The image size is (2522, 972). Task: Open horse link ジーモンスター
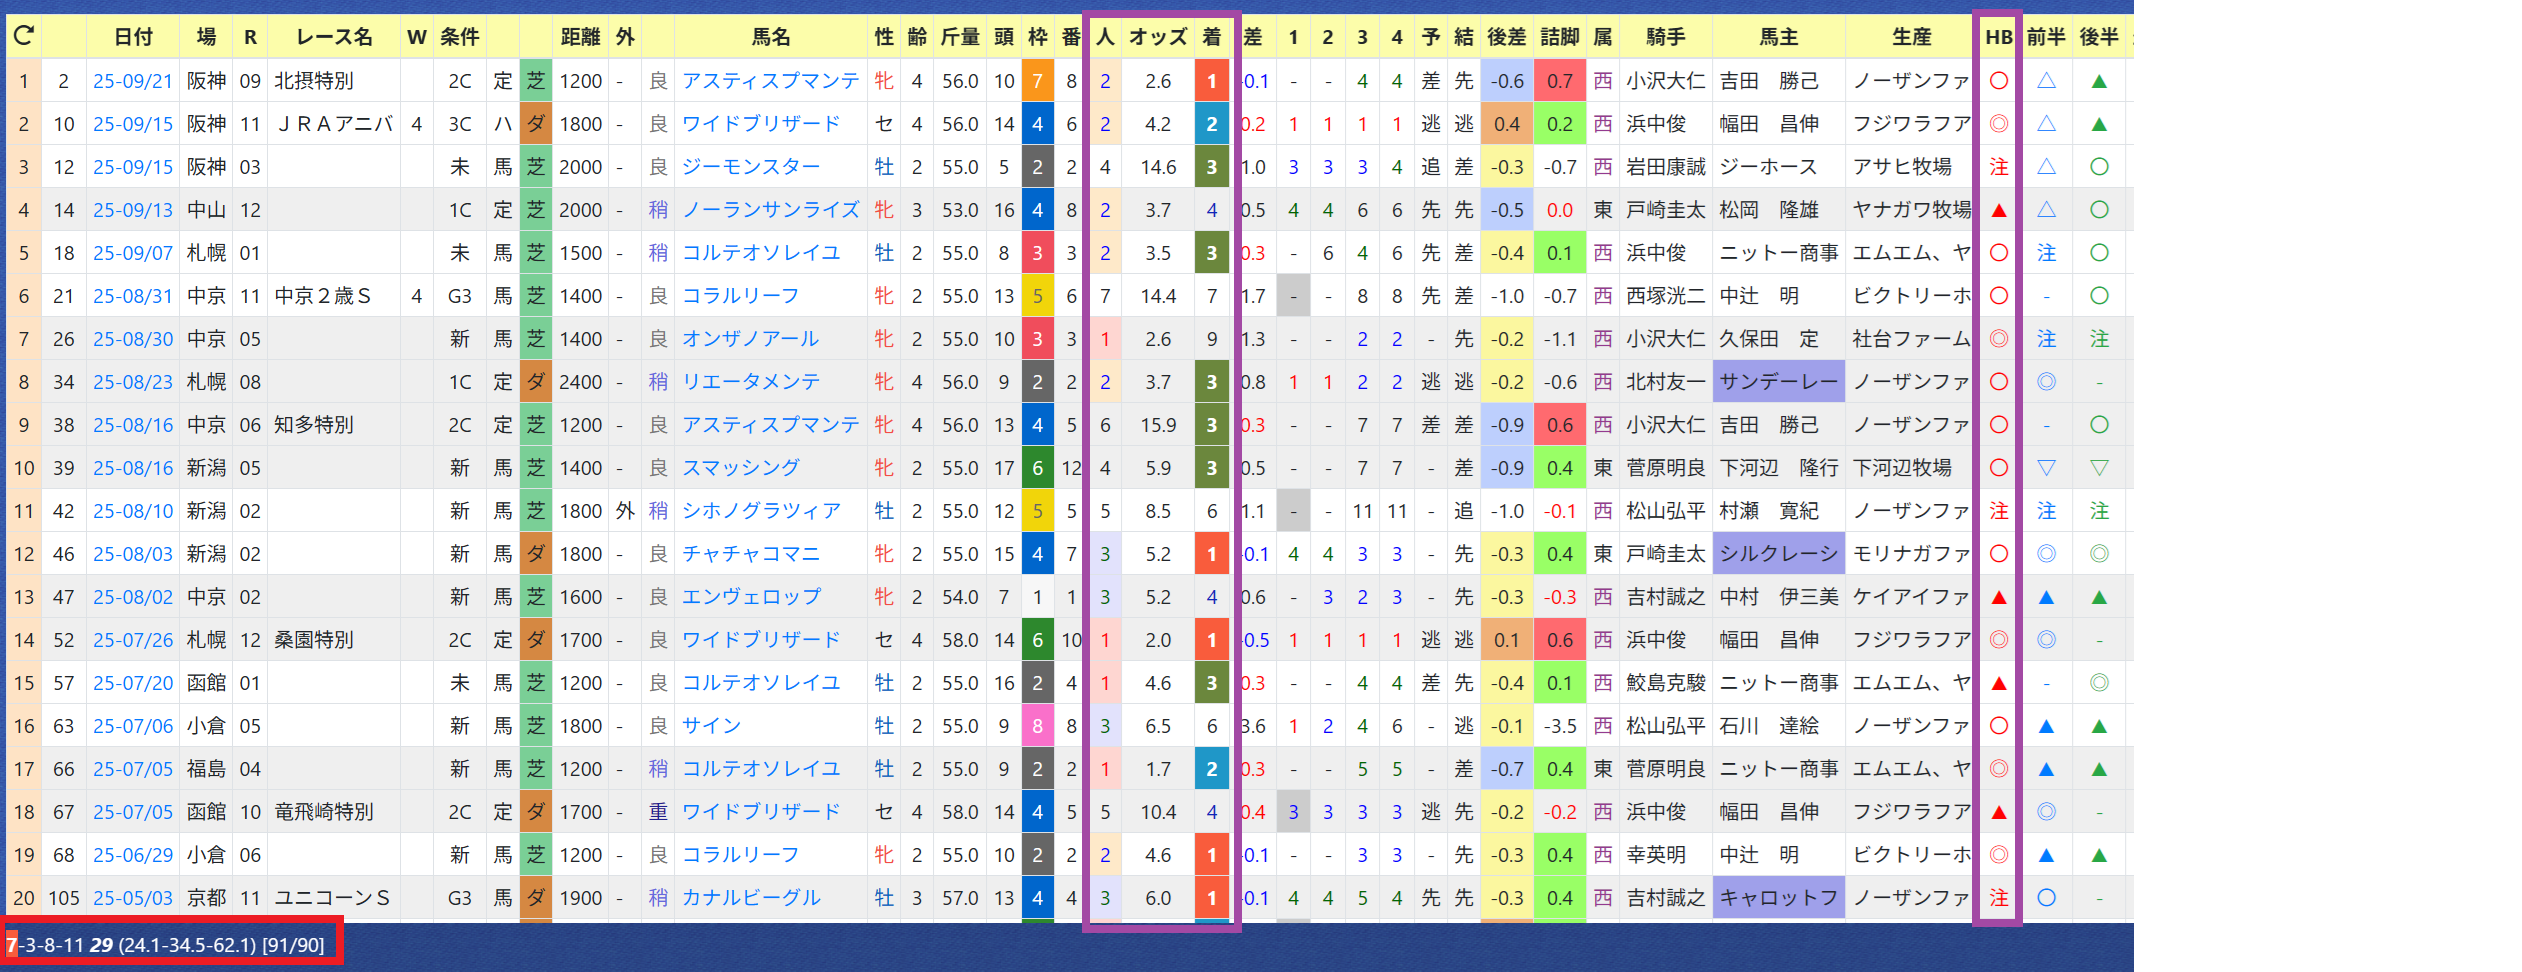click(x=751, y=167)
